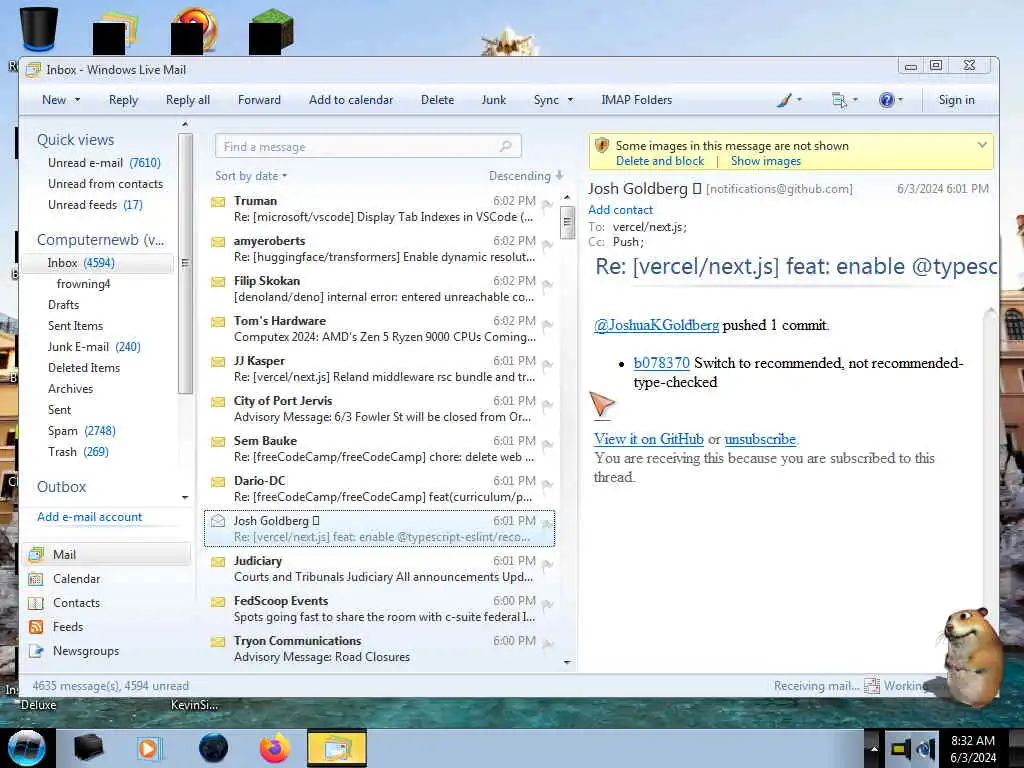1024x768 pixels.
Task: Click the envelope icon of Tom's Hardware email
Action: [x=218, y=322]
